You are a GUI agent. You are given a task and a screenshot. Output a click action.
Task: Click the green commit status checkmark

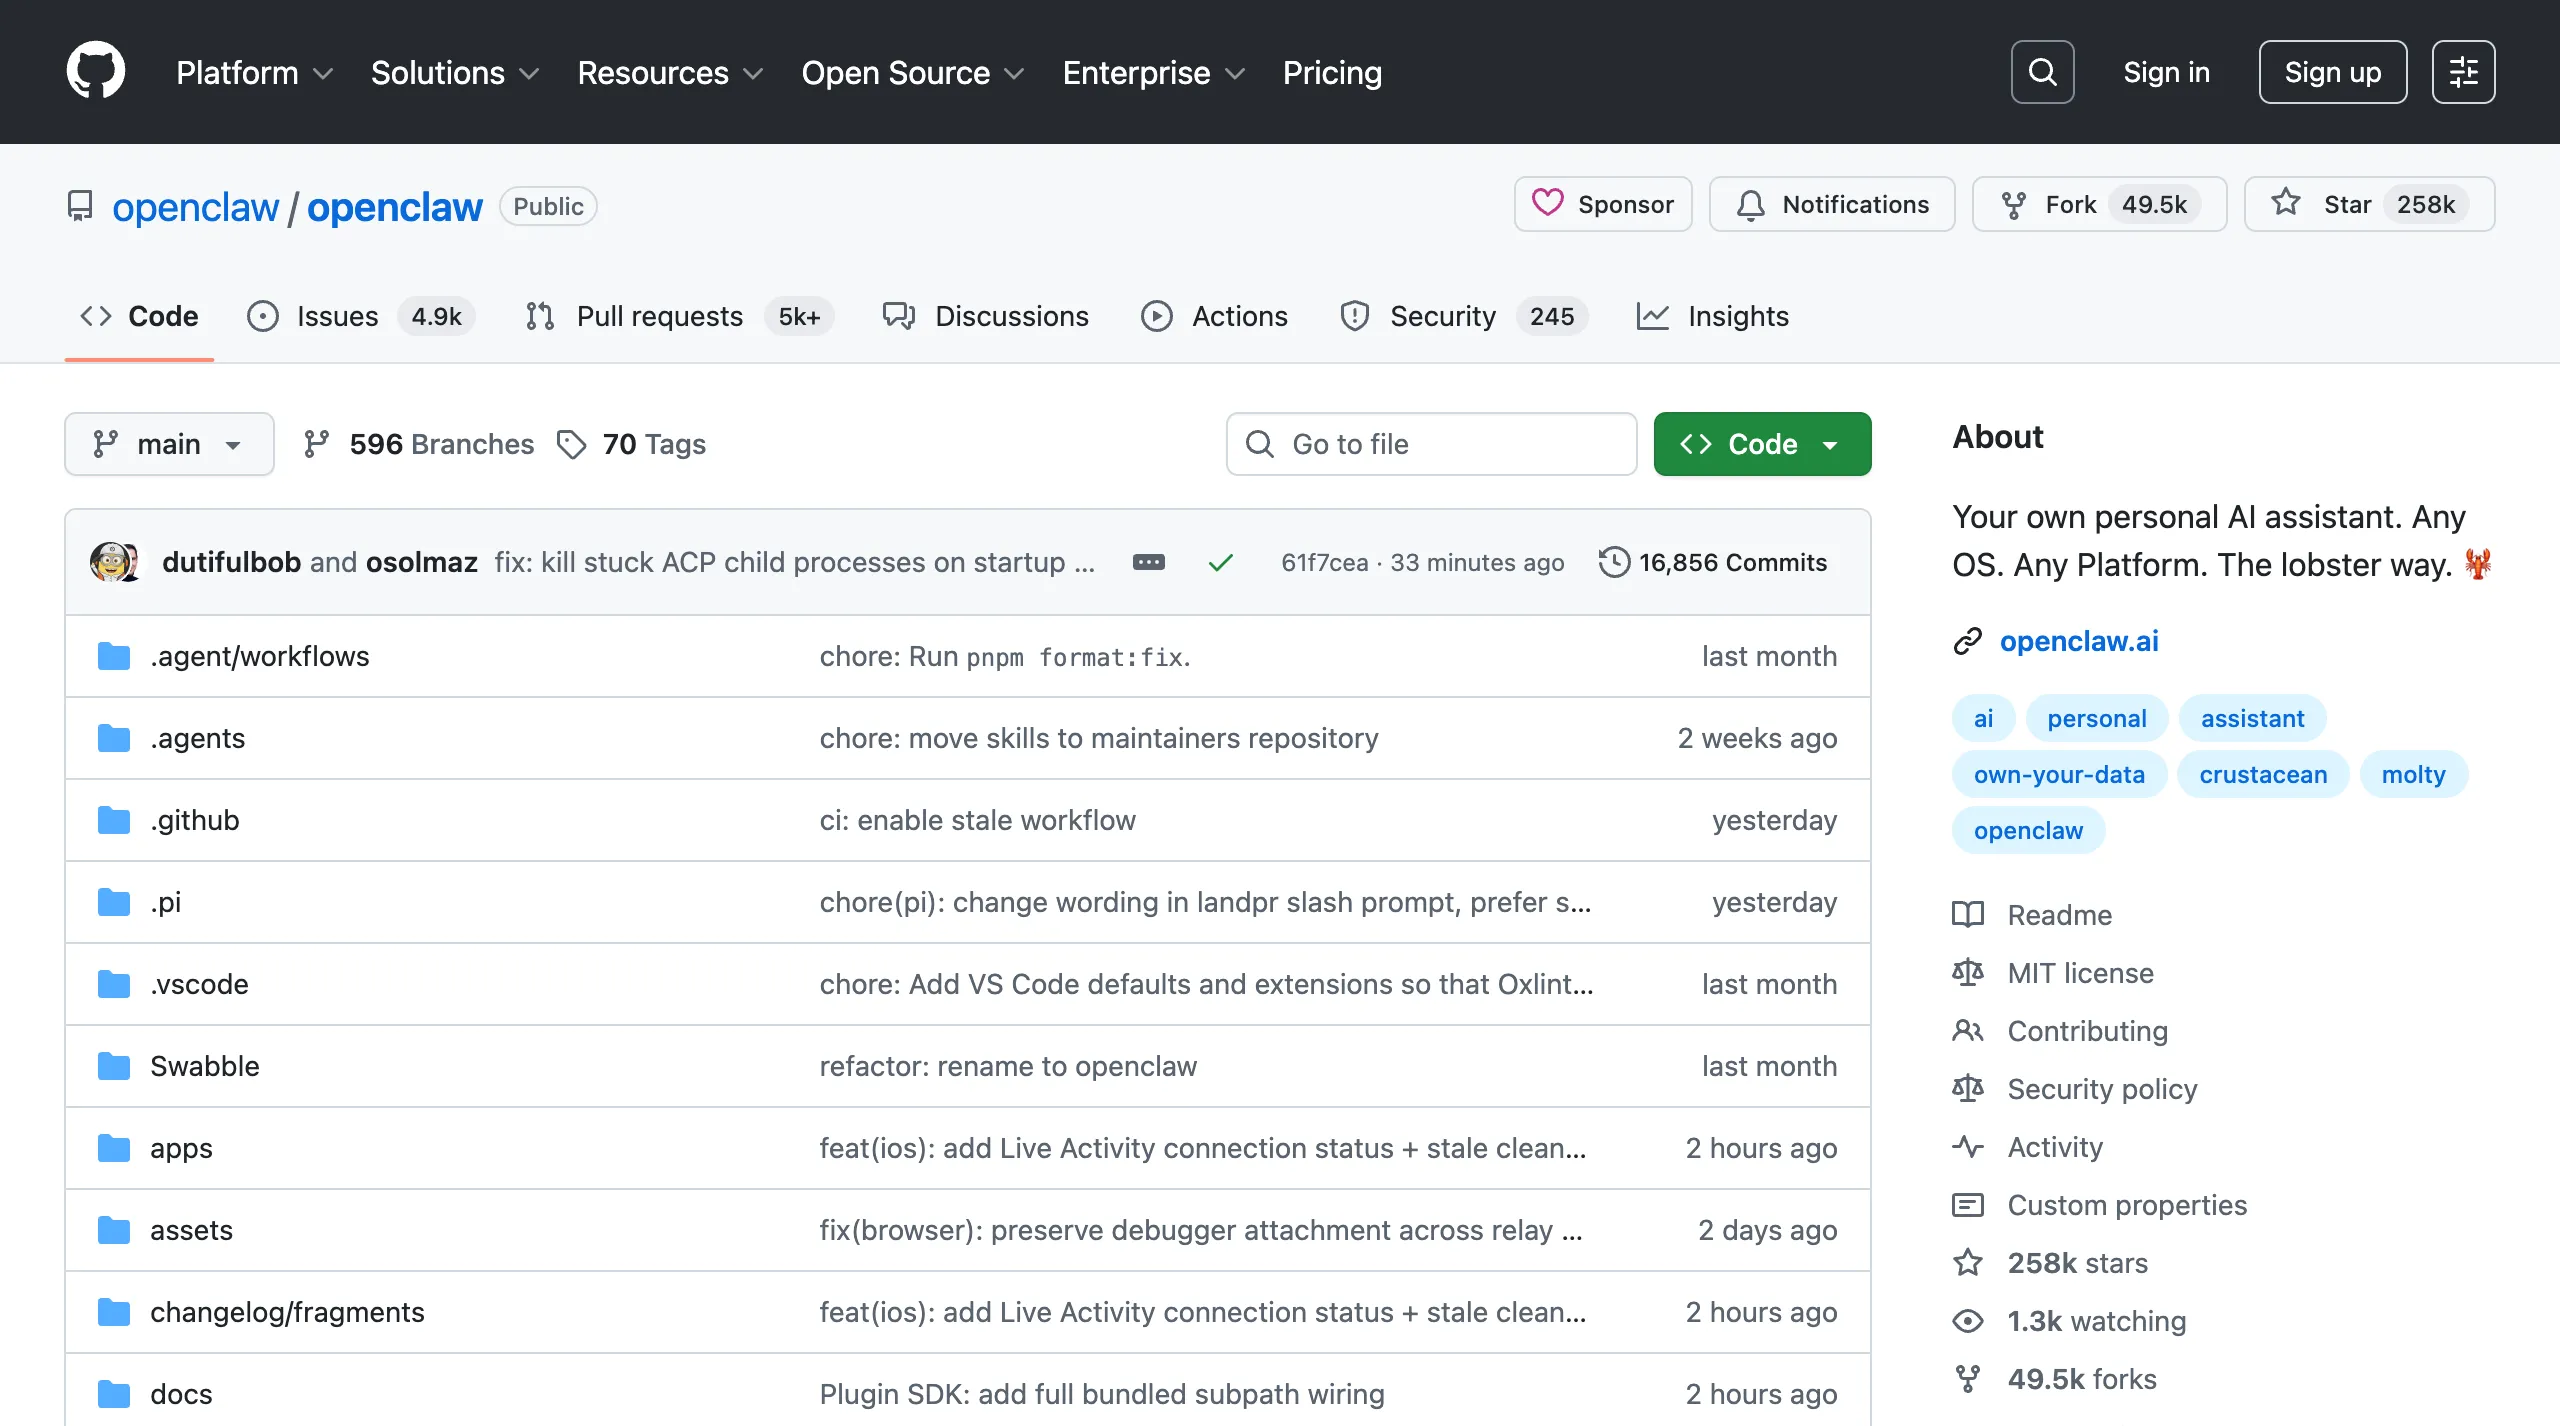pyautogui.click(x=1220, y=562)
